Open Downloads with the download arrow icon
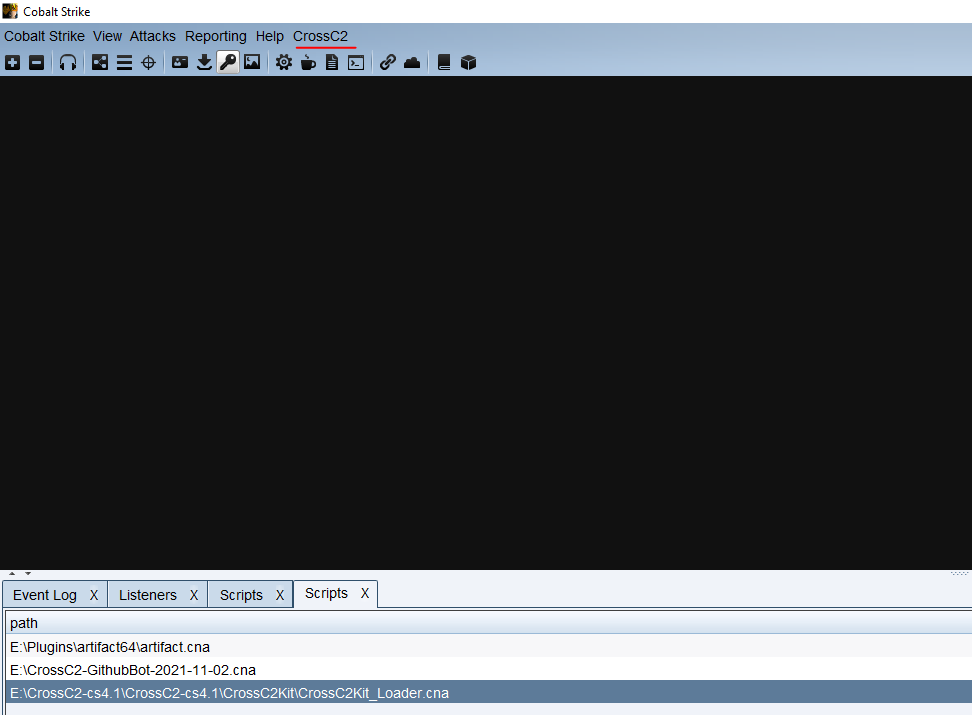The height and width of the screenshot is (715, 972). [204, 62]
